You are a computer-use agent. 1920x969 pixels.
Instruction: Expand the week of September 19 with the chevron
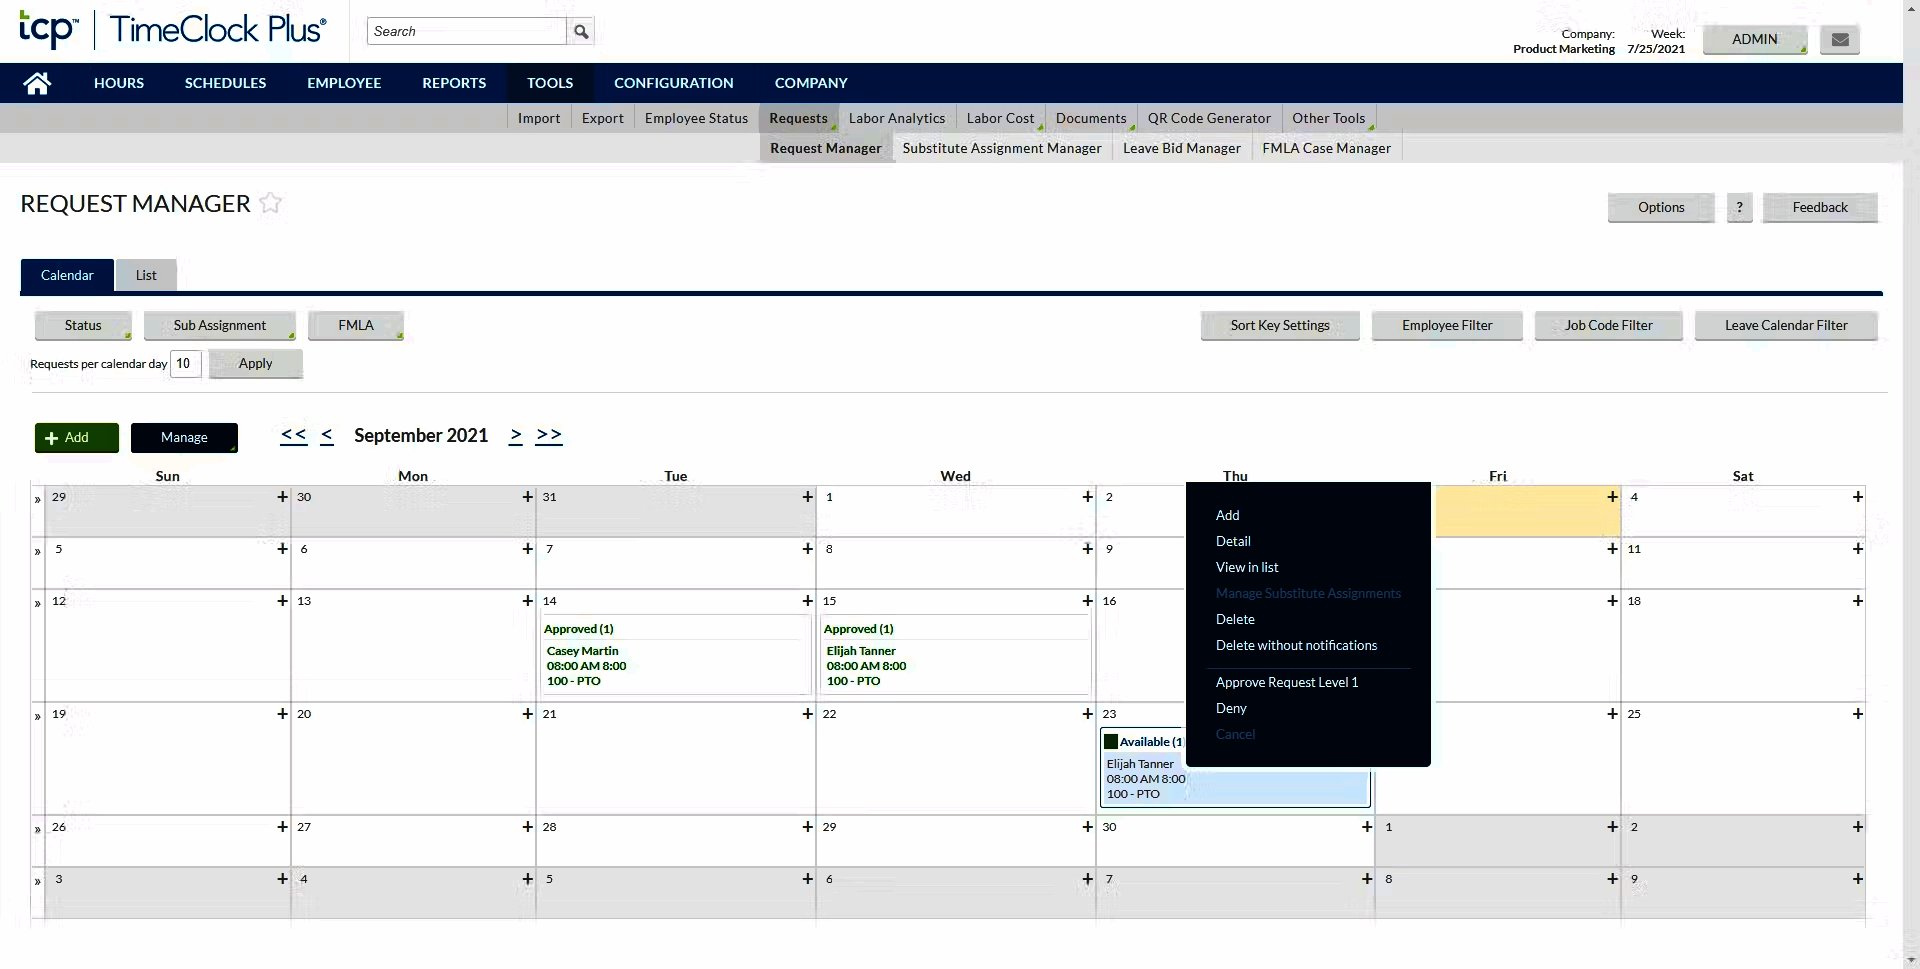pyautogui.click(x=36, y=715)
